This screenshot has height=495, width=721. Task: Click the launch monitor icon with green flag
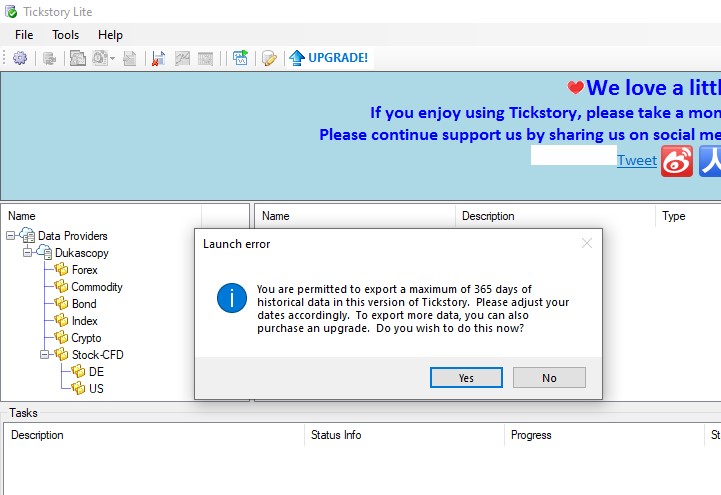point(240,58)
